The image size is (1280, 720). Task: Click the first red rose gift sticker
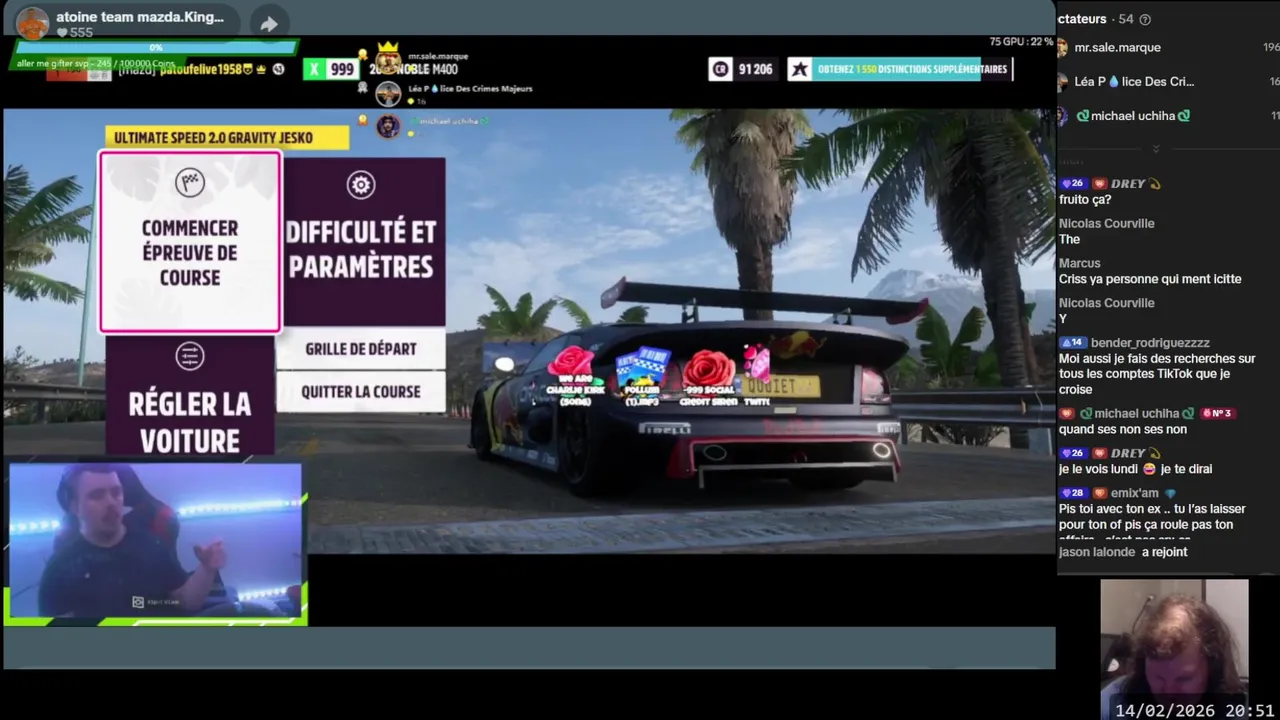pos(572,366)
